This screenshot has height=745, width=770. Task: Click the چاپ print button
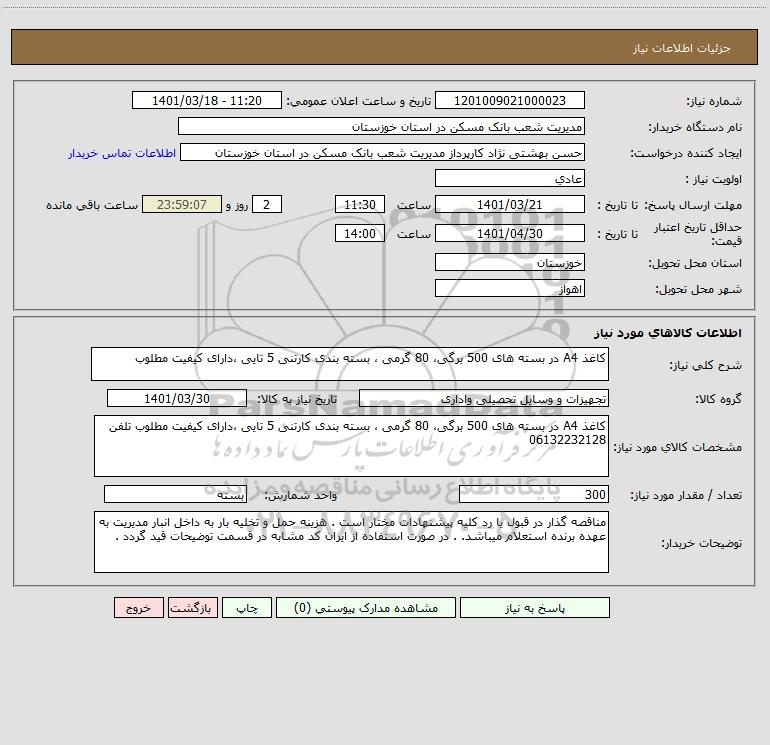pos(247,608)
